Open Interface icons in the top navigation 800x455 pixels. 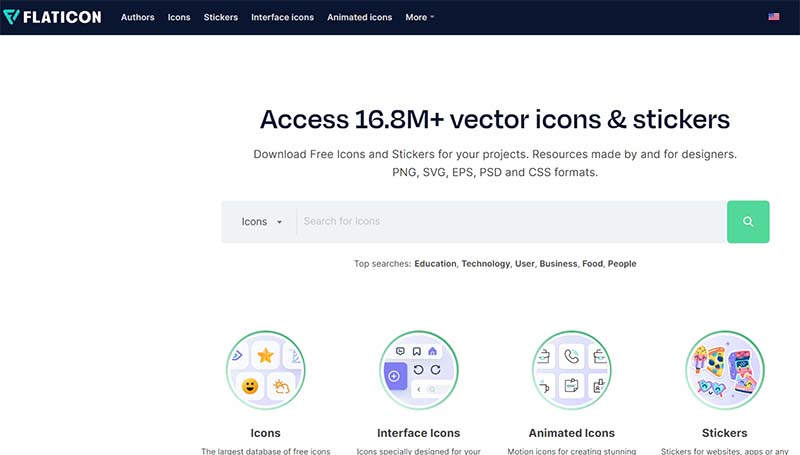click(282, 17)
